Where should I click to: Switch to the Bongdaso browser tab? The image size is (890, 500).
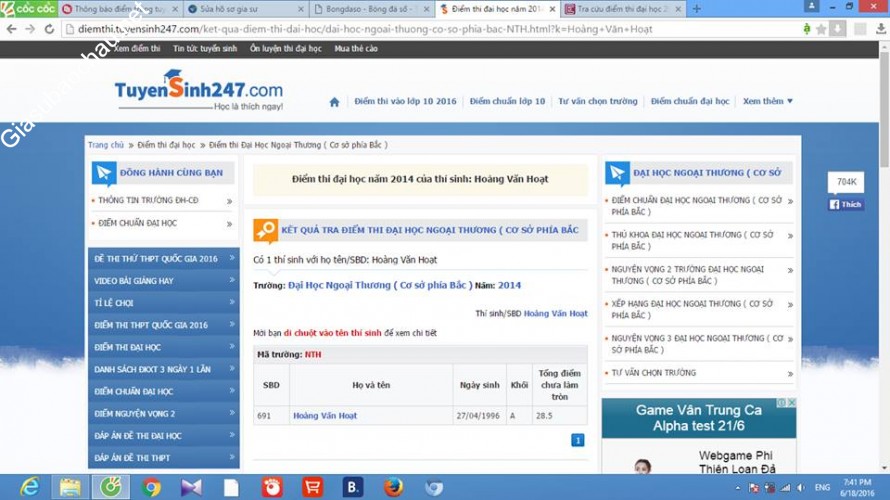pyautogui.click(x=372, y=9)
